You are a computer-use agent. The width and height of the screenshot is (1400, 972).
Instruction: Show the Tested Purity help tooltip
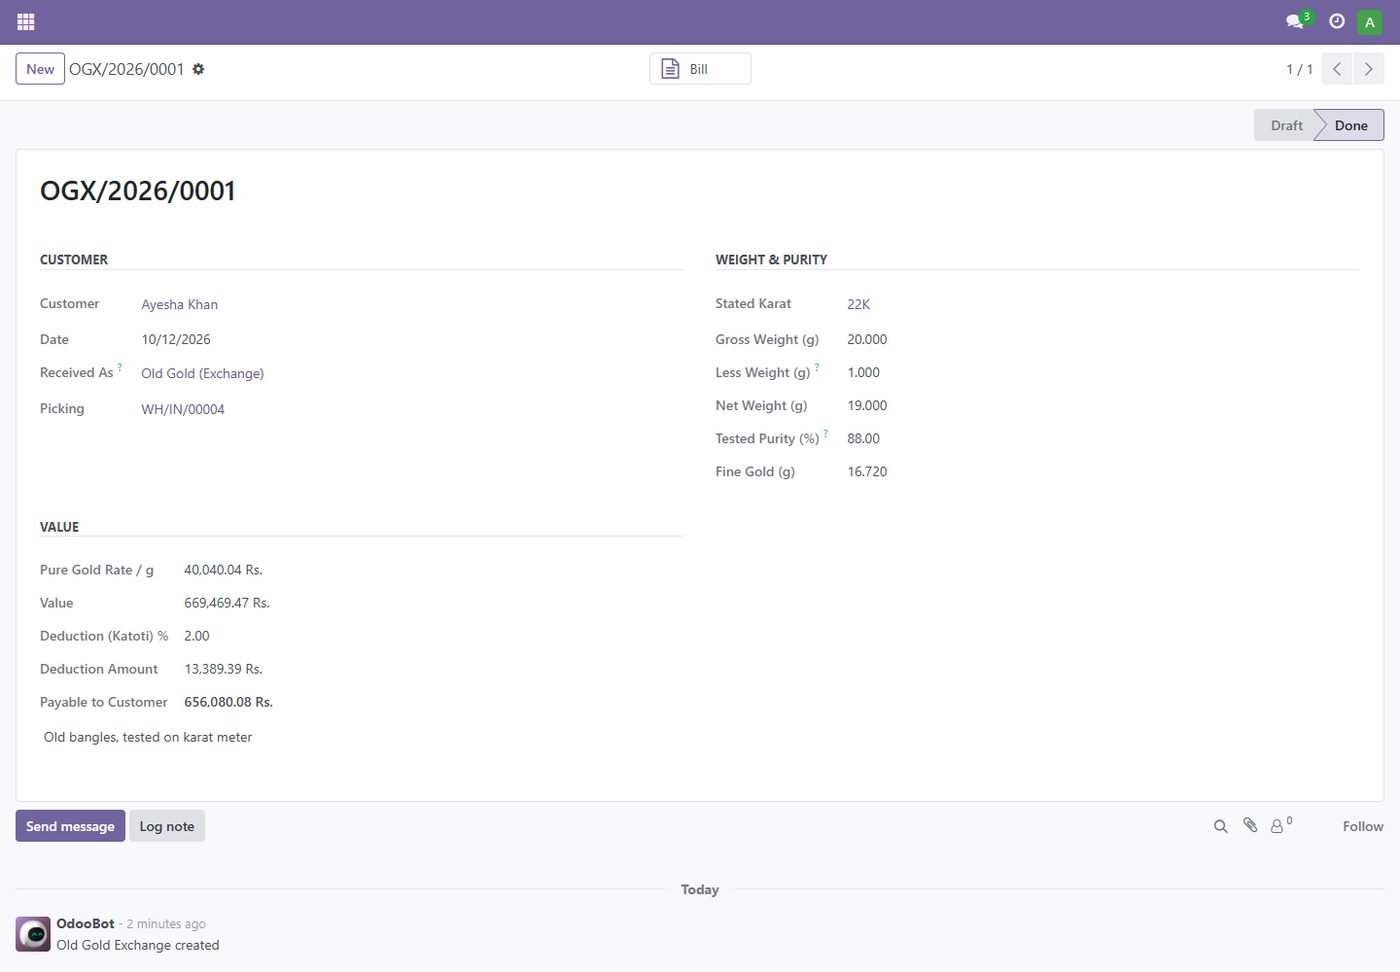pos(825,434)
